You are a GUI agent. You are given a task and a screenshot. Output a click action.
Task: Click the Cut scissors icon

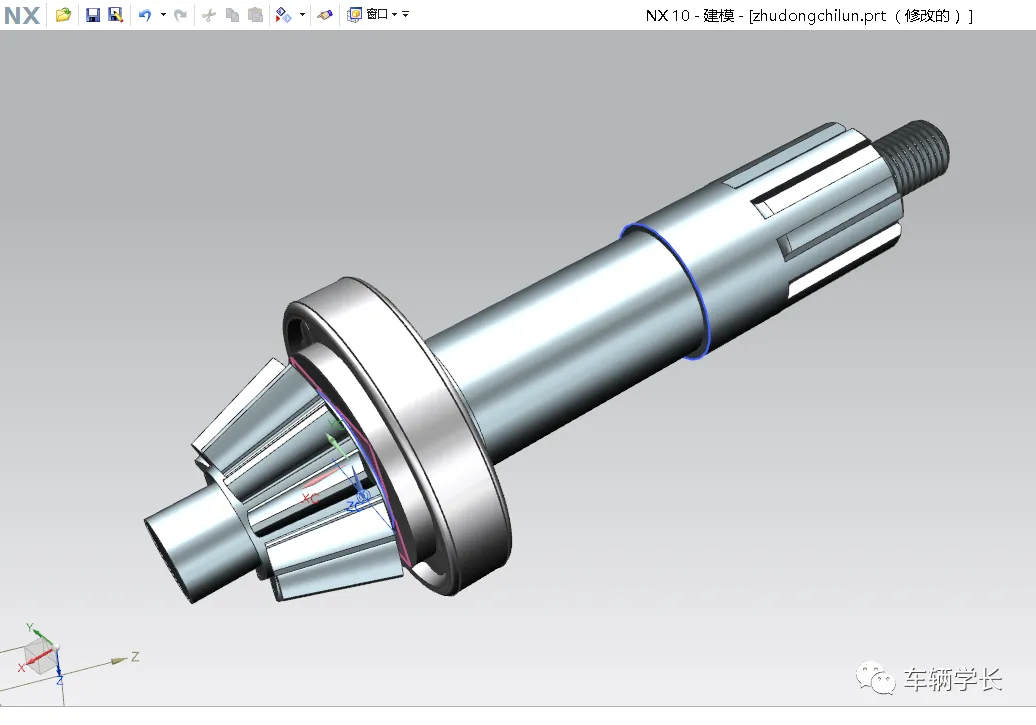[x=209, y=15]
